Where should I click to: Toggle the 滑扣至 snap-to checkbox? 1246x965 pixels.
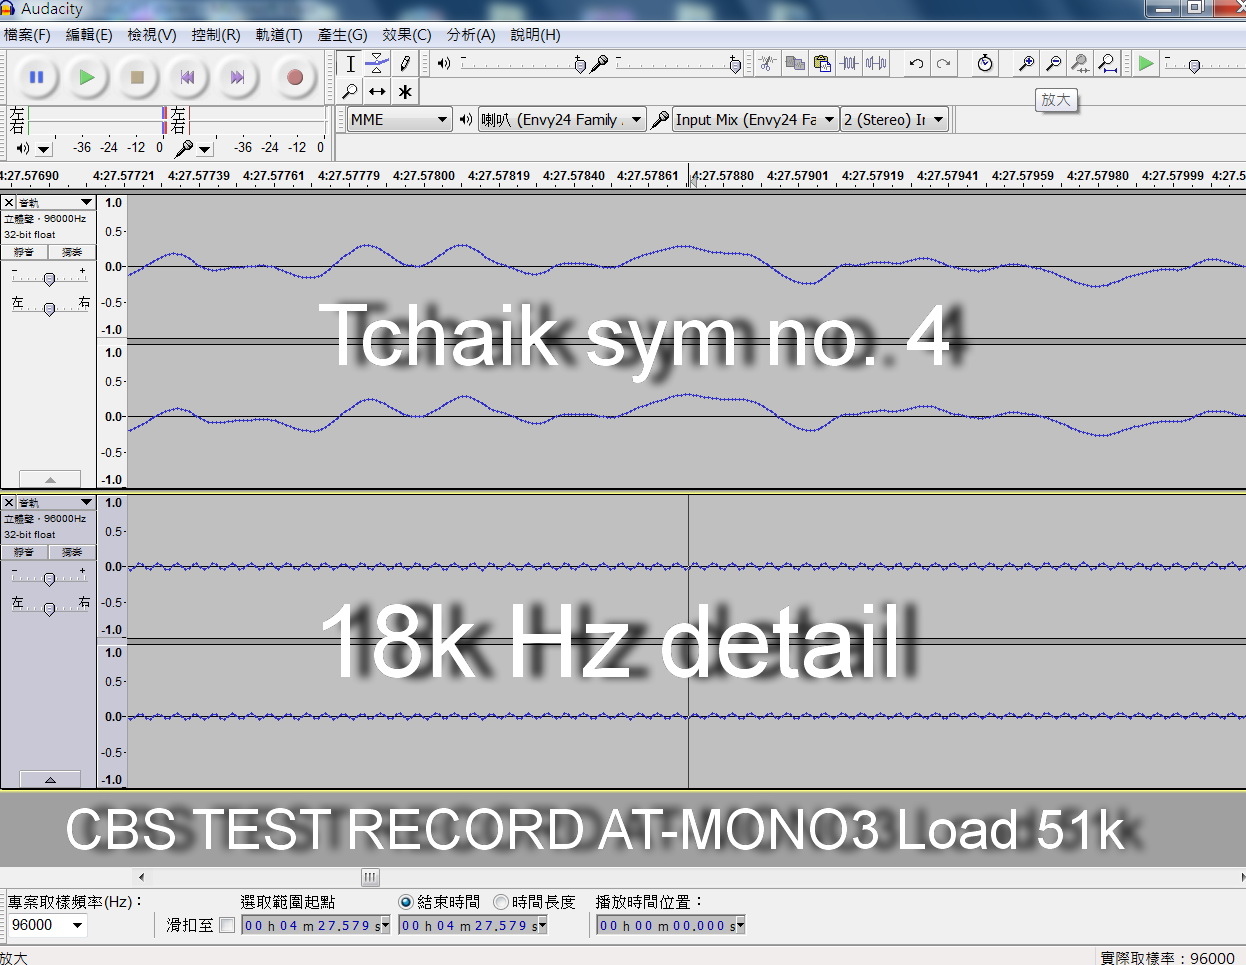[227, 925]
